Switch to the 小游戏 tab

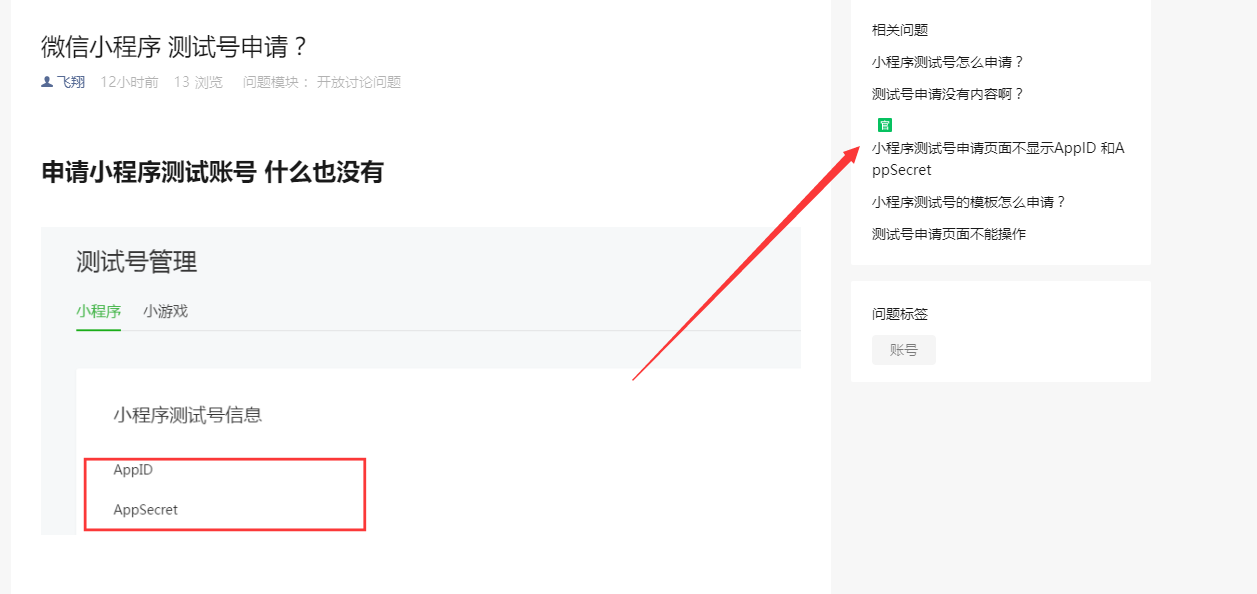pyautogui.click(x=165, y=311)
